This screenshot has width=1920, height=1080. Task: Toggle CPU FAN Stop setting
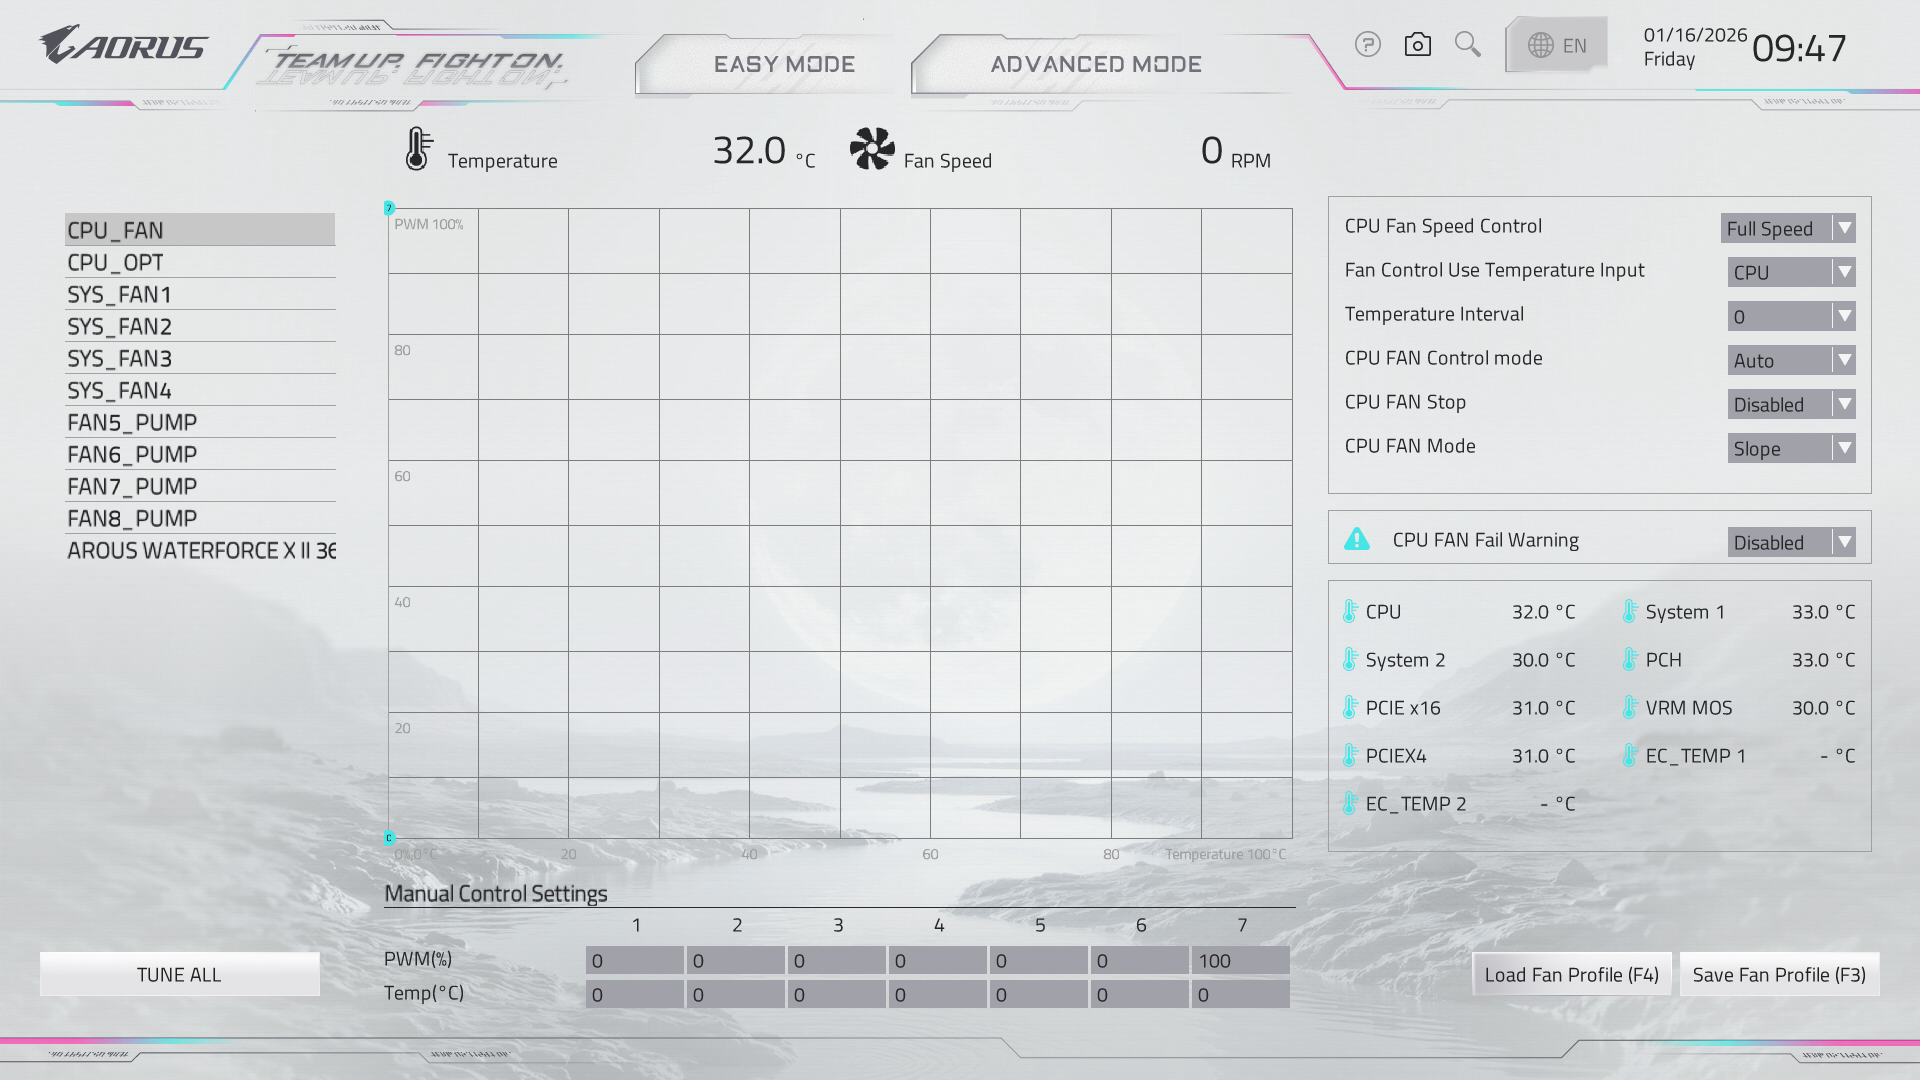click(1791, 404)
